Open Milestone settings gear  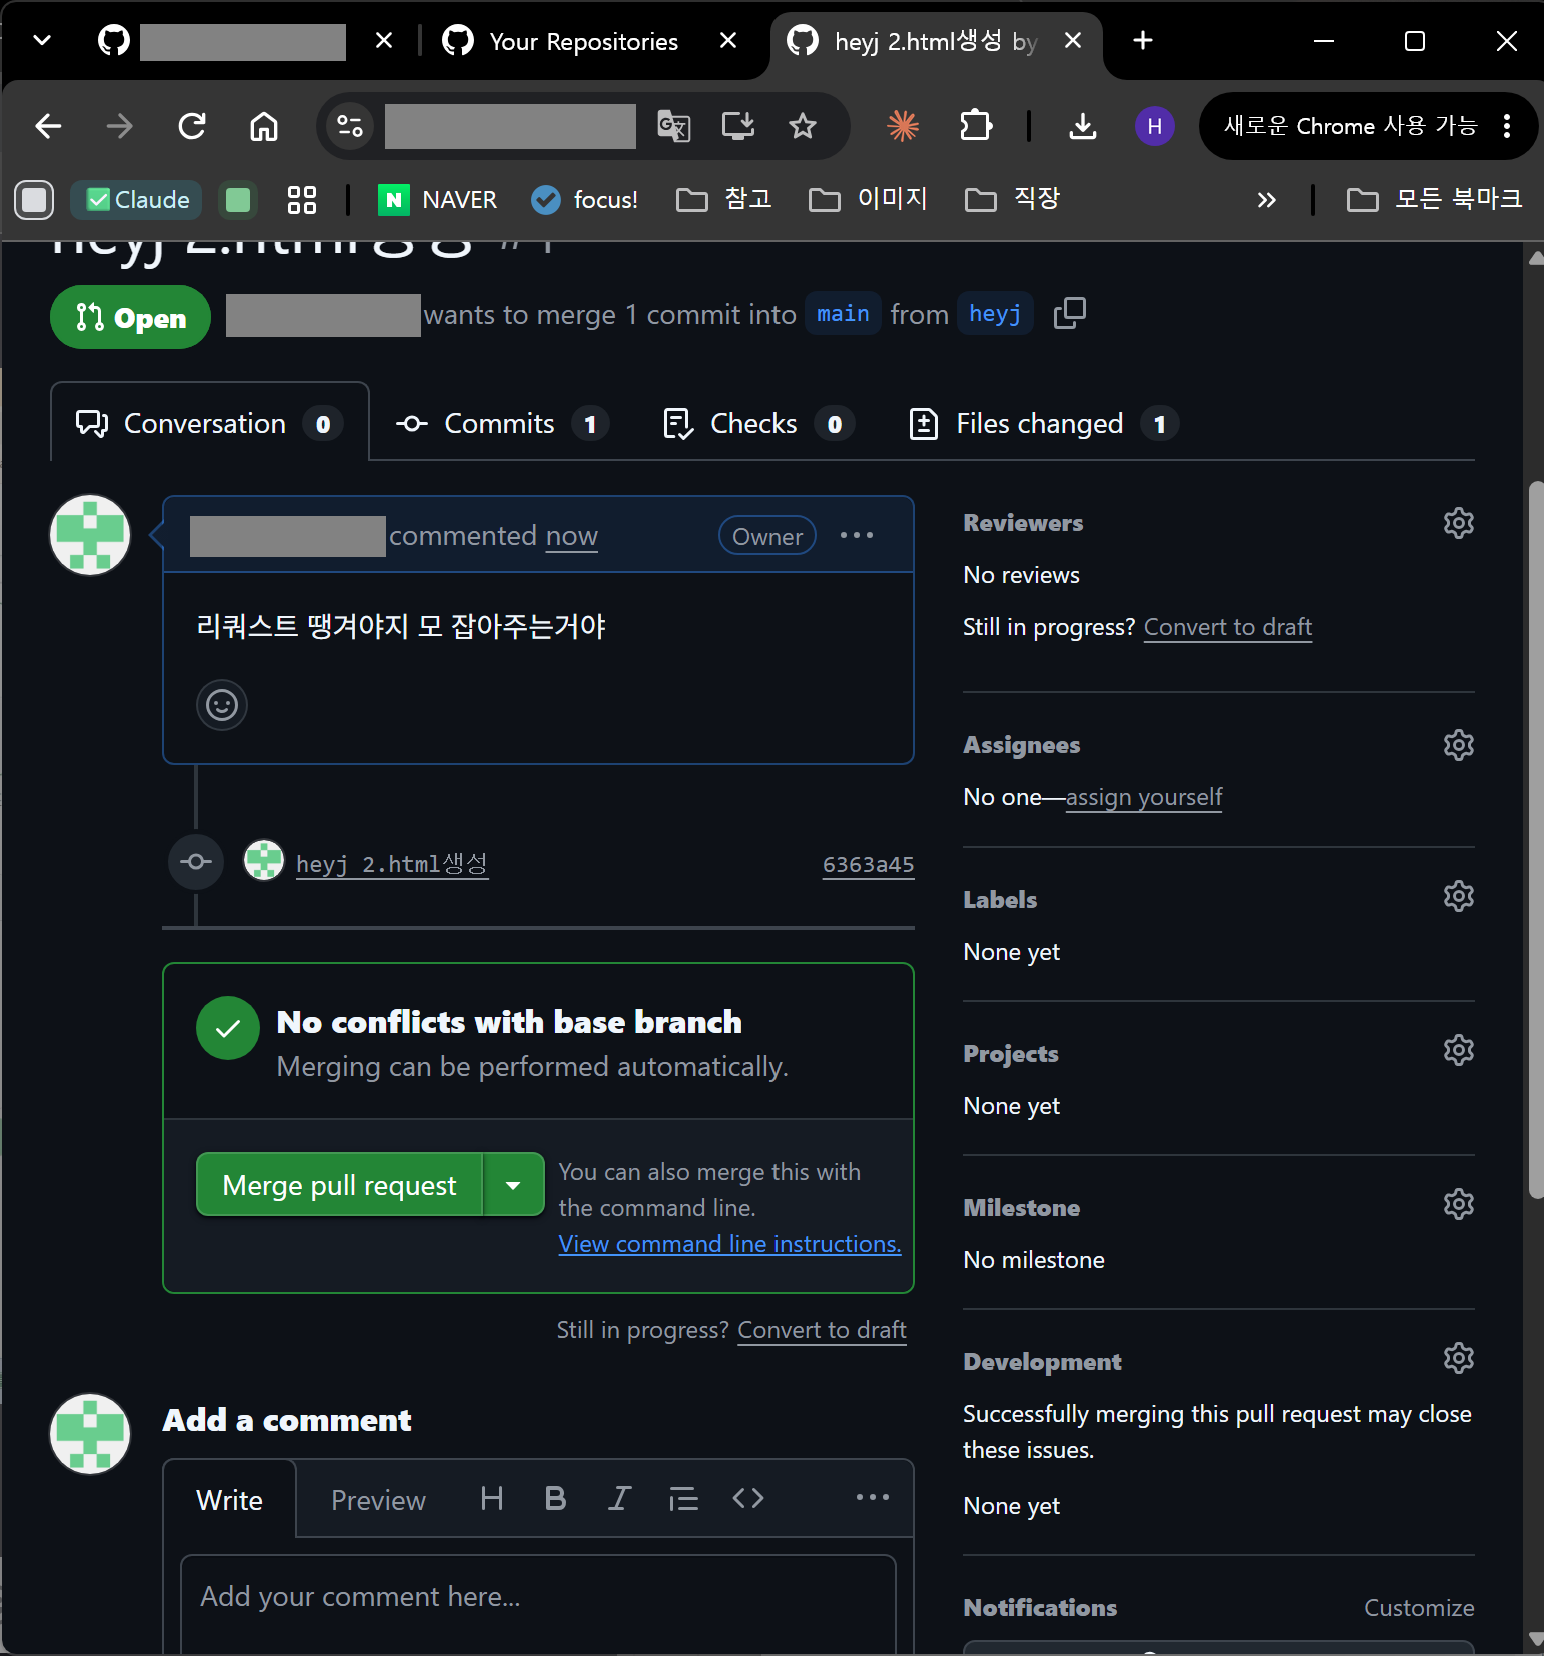(1458, 1204)
